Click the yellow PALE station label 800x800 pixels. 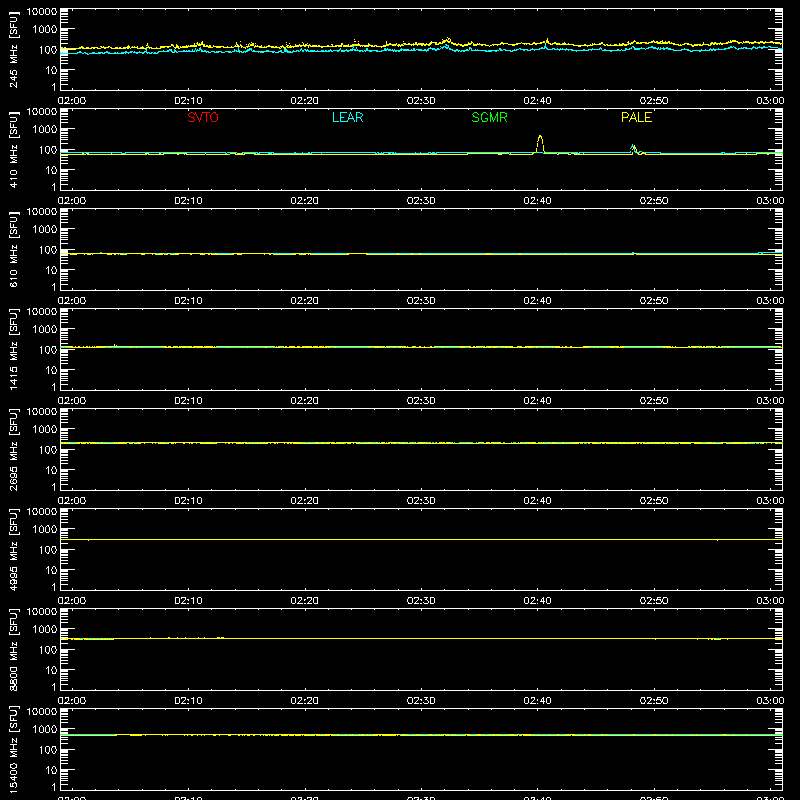[636, 117]
